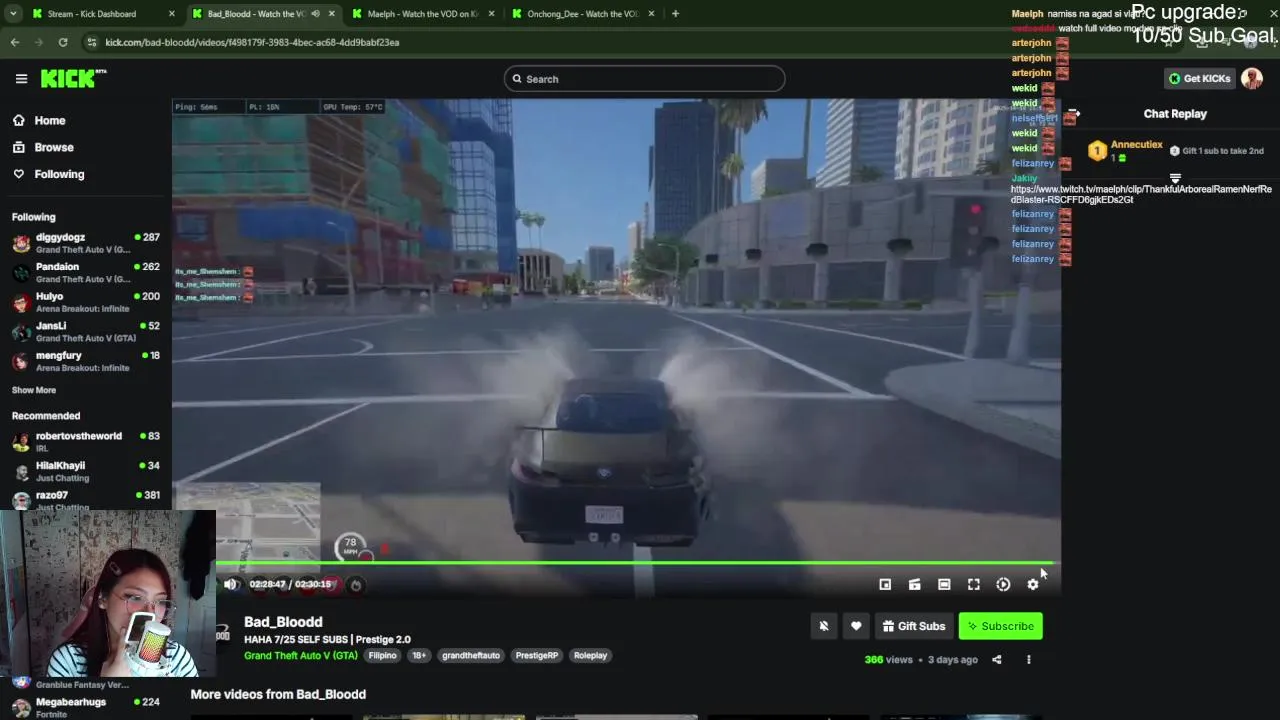Open Megabearhugs recommended channel
Image resolution: width=1280 pixels, height=720 pixels.
pos(86,707)
